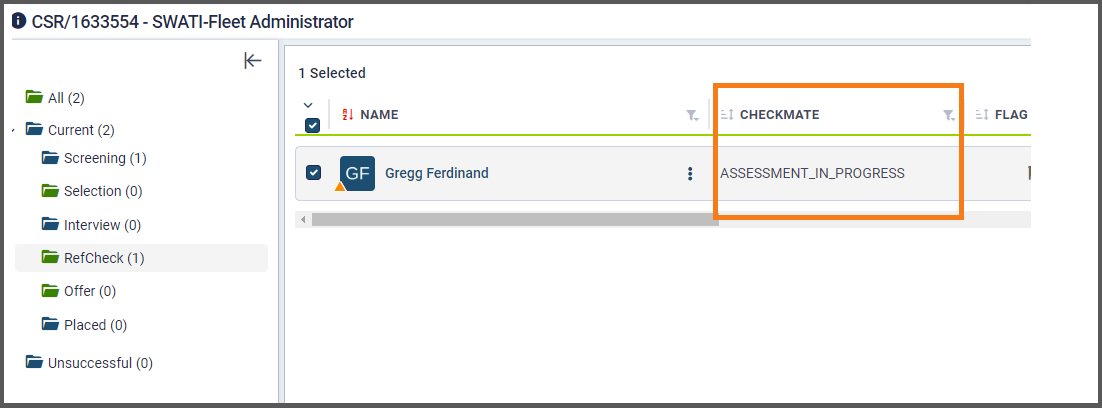The height and width of the screenshot is (408, 1102).
Task: Open the three-dot menu for Gregg Ferdinand
Action: point(690,173)
